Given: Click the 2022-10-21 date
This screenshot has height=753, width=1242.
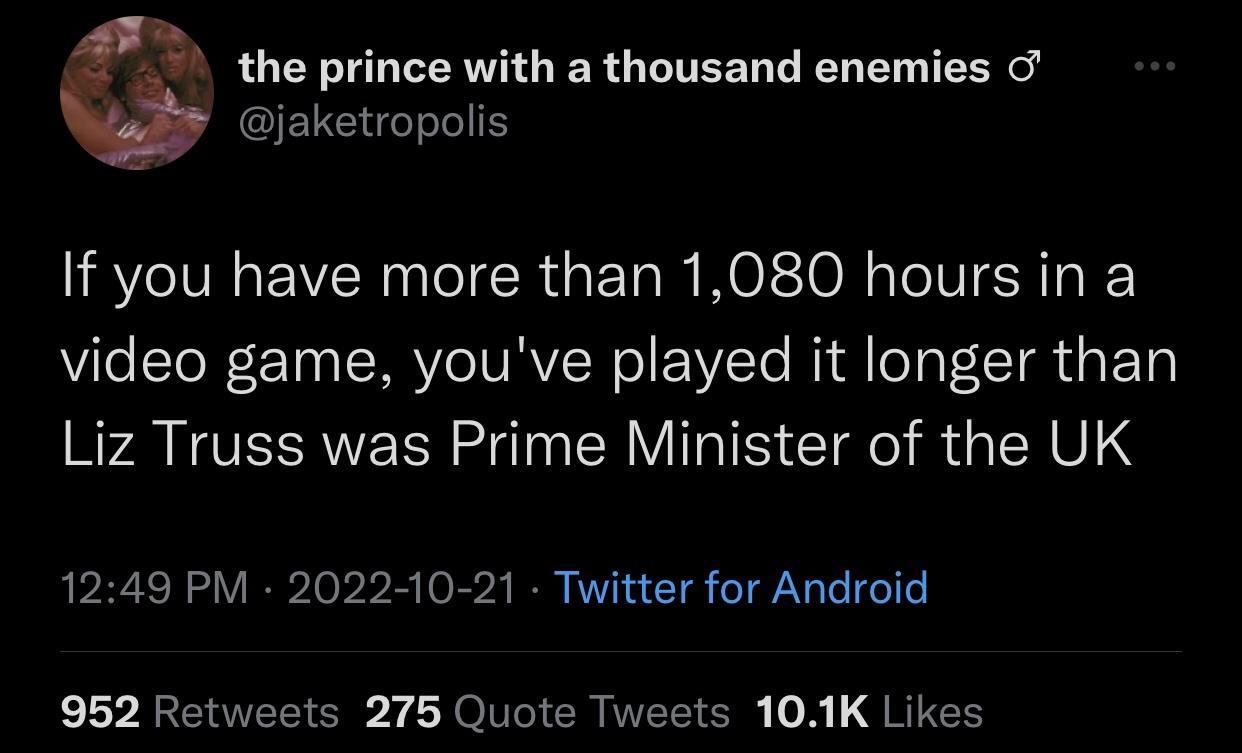Looking at the screenshot, I should tap(401, 587).
